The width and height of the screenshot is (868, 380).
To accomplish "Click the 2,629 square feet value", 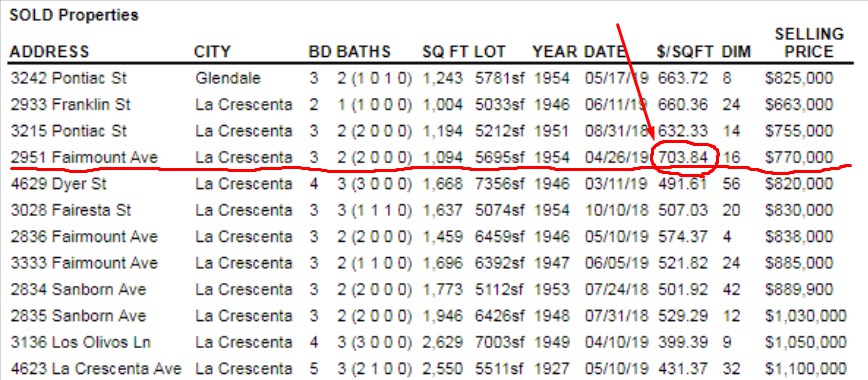I will pyautogui.click(x=443, y=342).
